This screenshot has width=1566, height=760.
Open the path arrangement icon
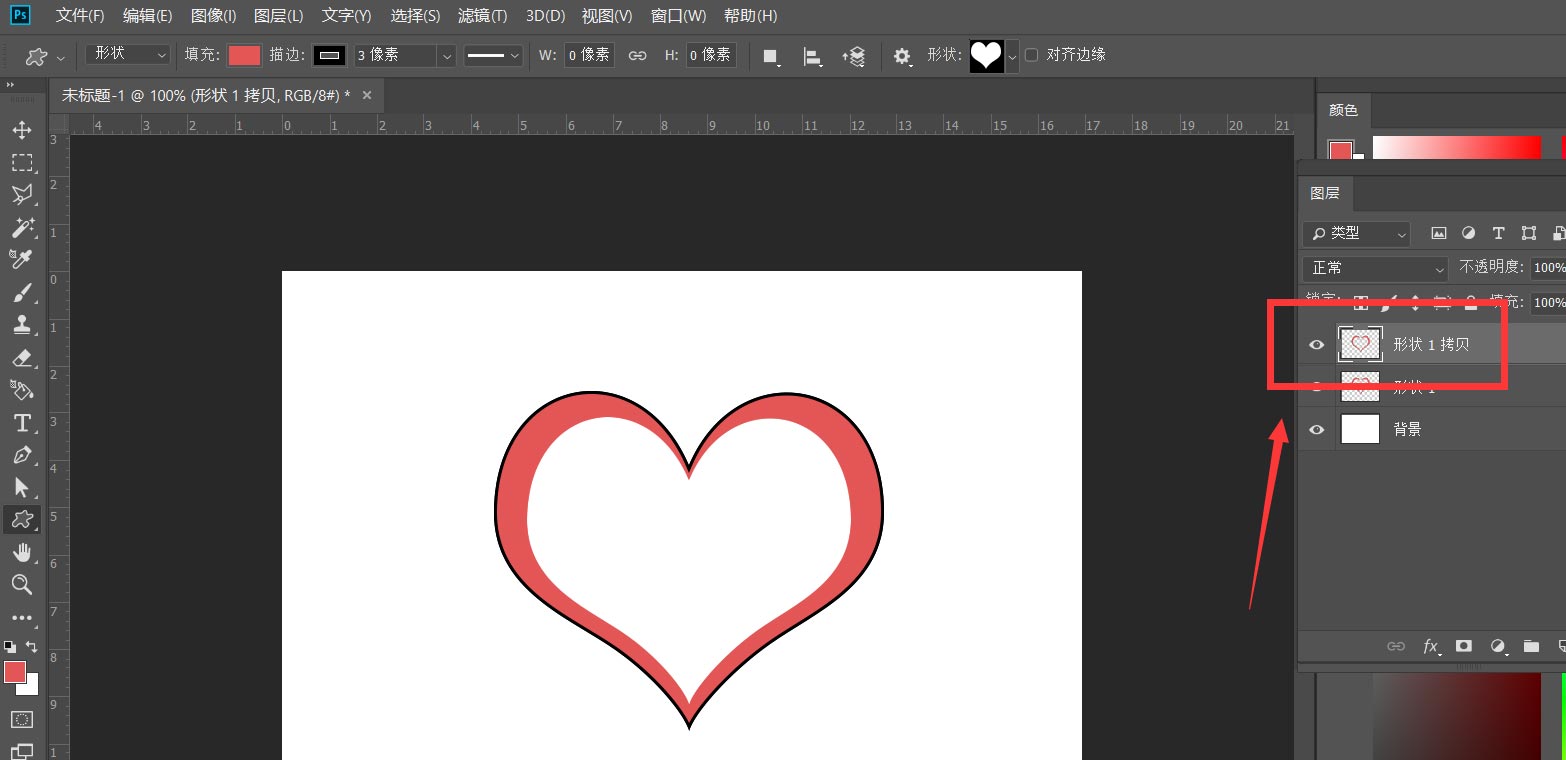[x=854, y=56]
